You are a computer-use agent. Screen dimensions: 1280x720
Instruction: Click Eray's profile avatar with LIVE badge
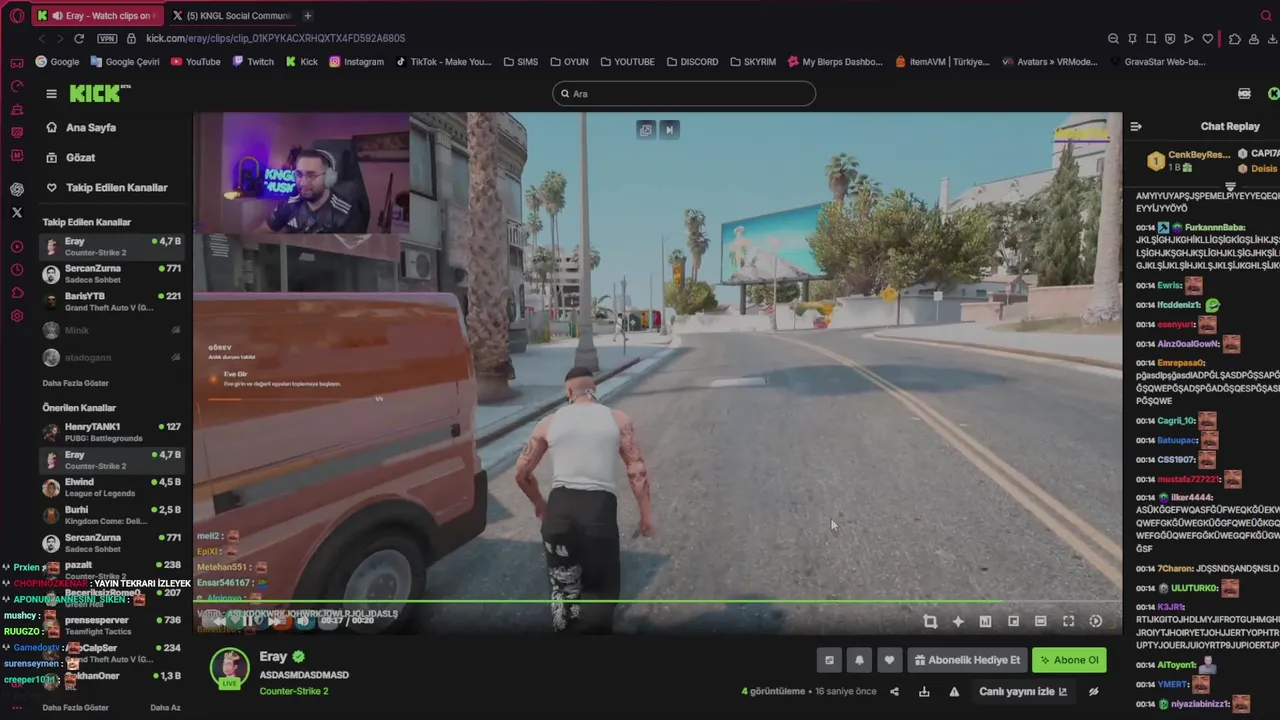pyautogui.click(x=229, y=669)
